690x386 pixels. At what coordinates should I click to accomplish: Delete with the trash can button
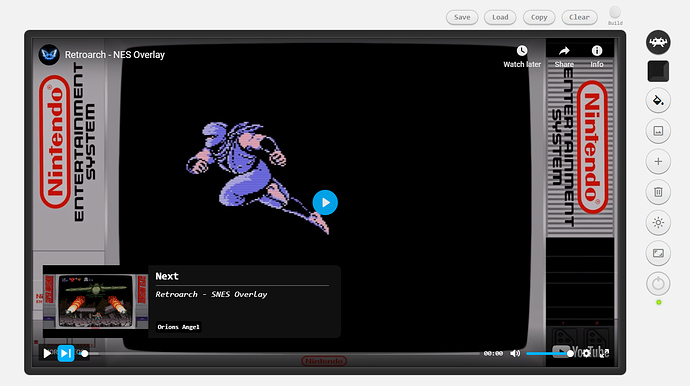coord(658,192)
